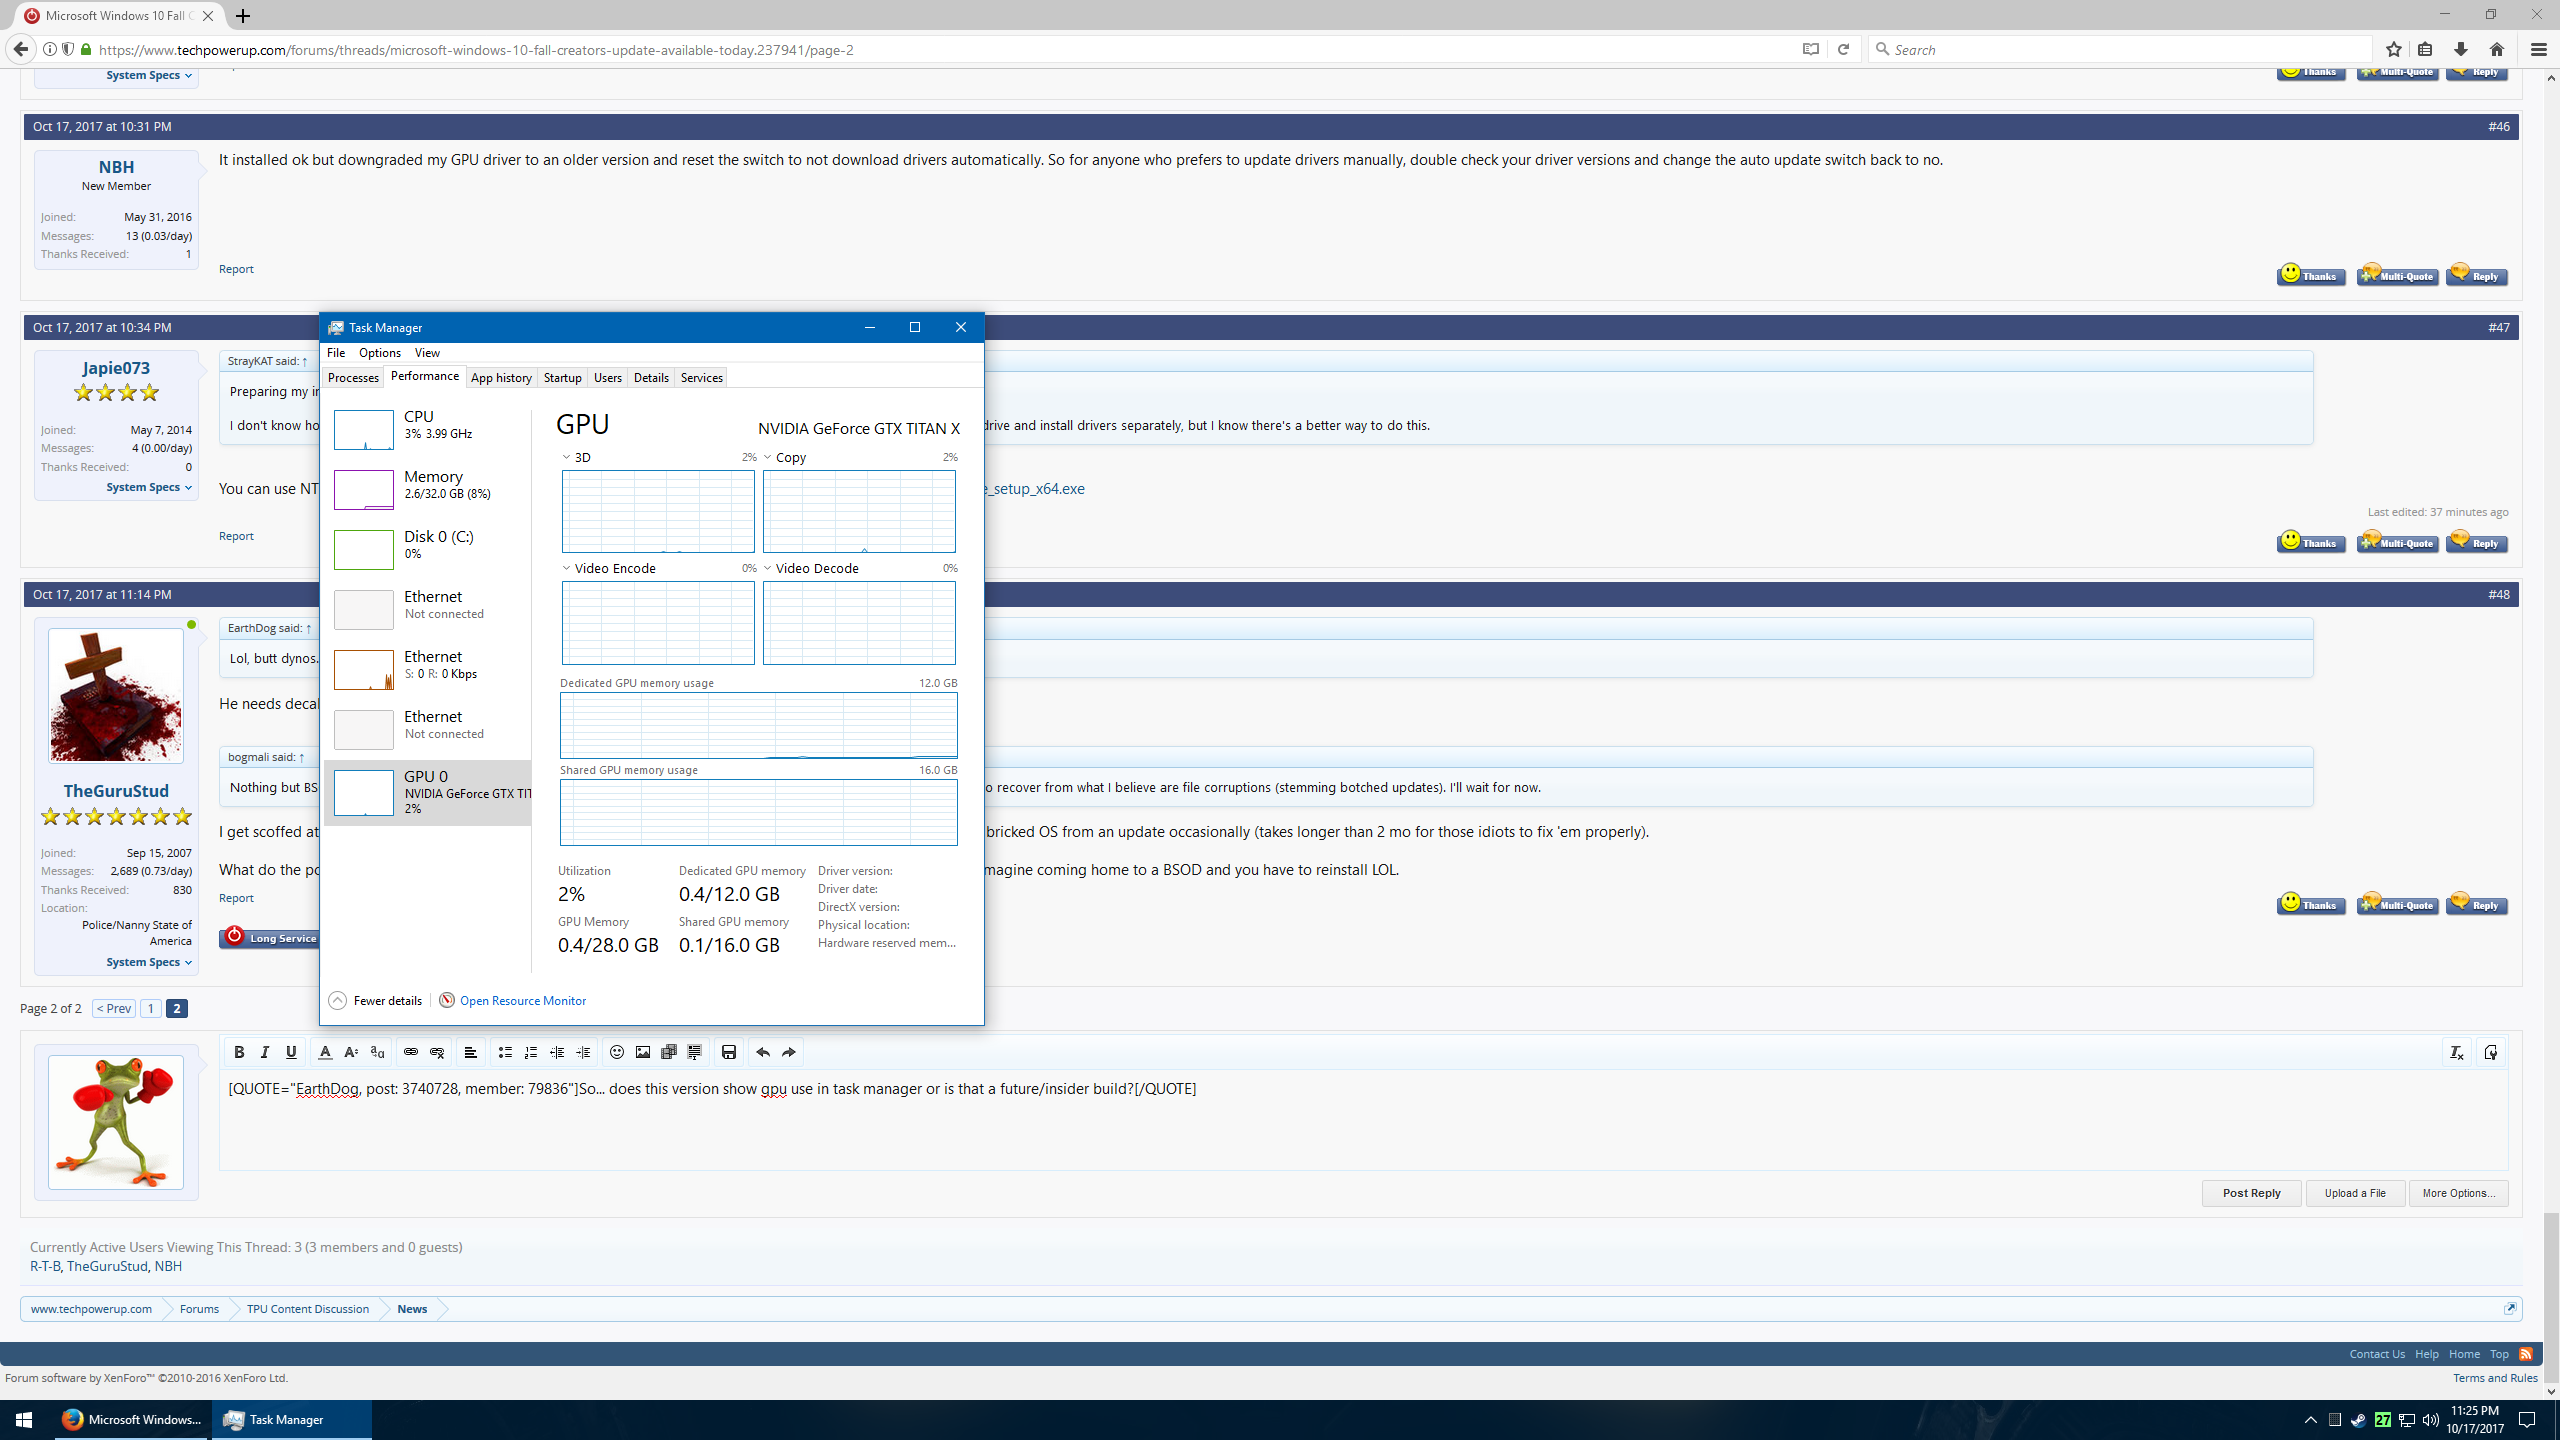Open the insert quote/code options icon
2560x1440 pixels.
coord(695,1052)
